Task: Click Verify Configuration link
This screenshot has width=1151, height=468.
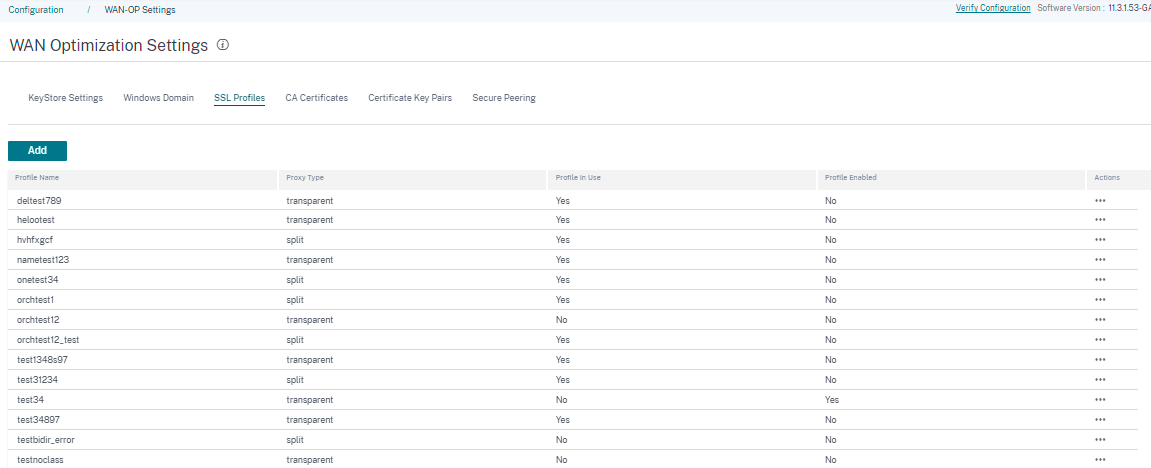Action: (x=992, y=8)
